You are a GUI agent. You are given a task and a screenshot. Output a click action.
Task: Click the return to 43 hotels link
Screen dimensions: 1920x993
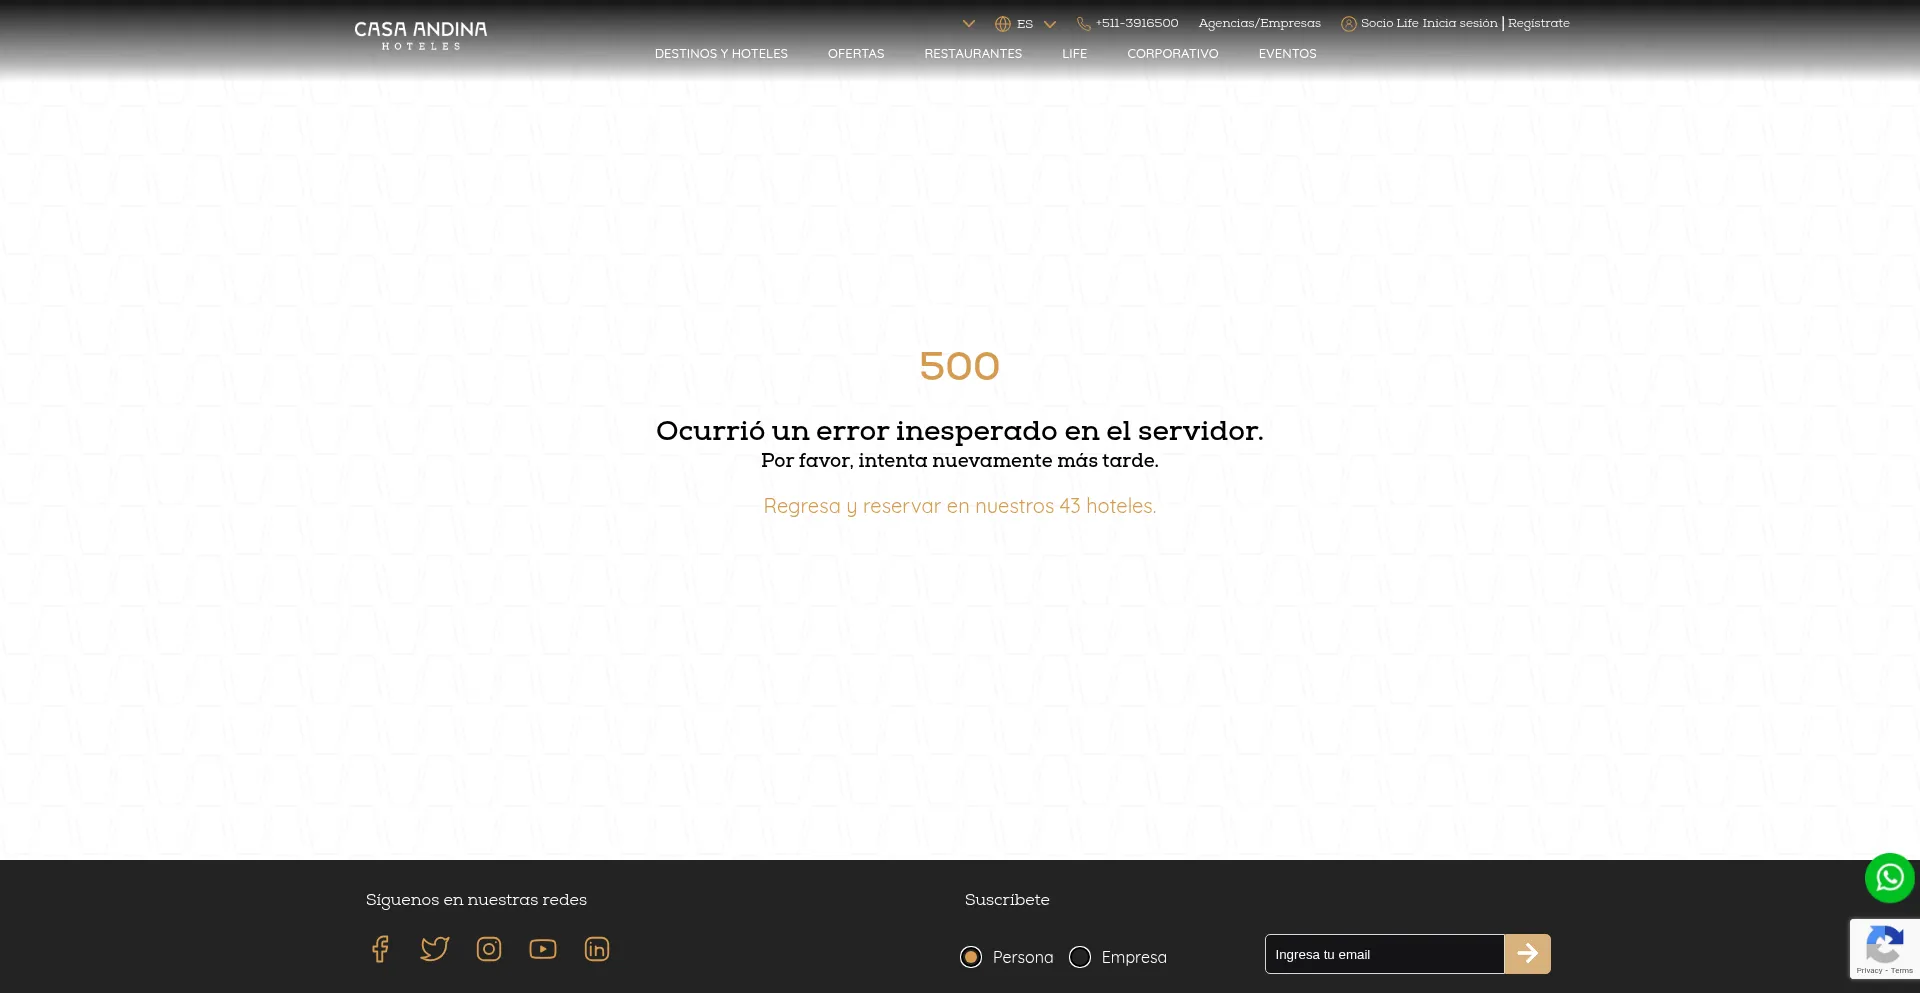click(x=959, y=506)
